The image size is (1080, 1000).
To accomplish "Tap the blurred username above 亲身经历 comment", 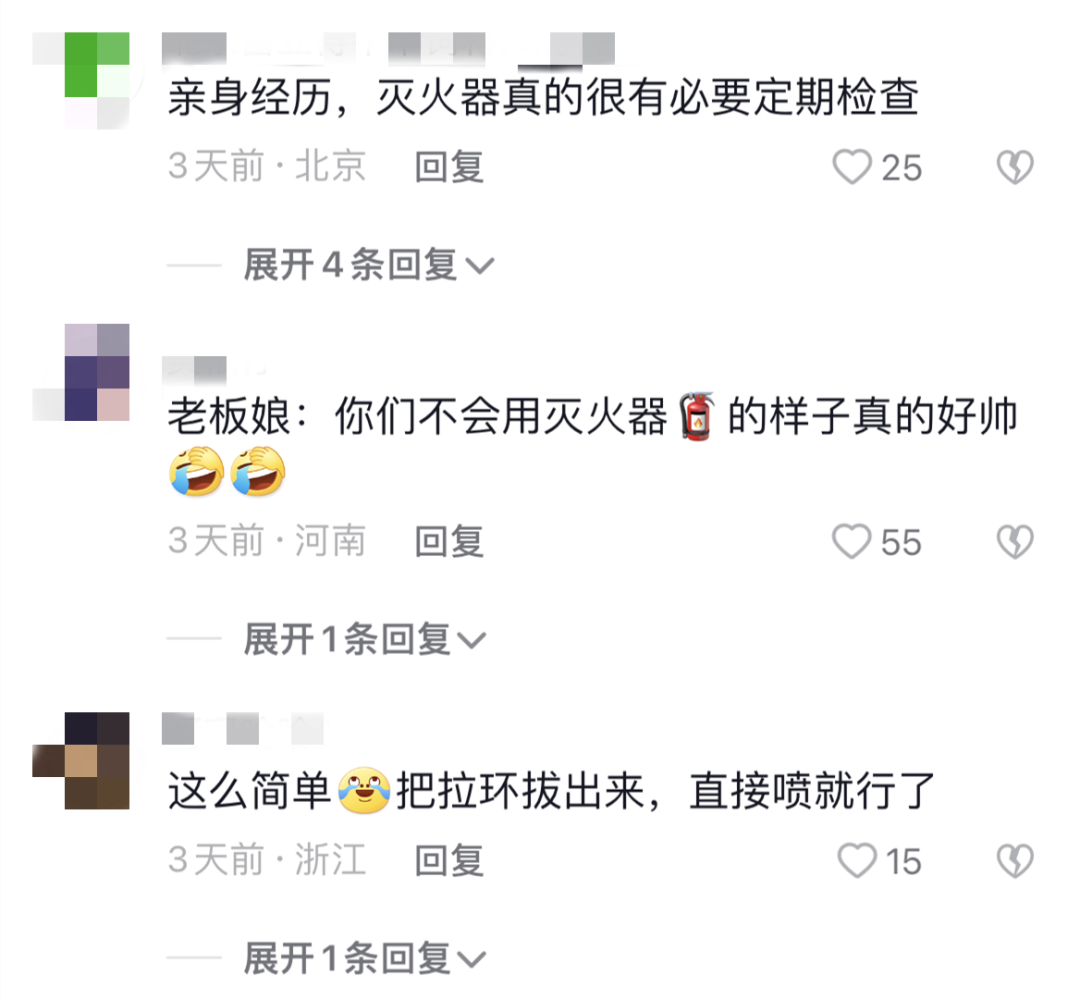I will [x=388, y=49].
